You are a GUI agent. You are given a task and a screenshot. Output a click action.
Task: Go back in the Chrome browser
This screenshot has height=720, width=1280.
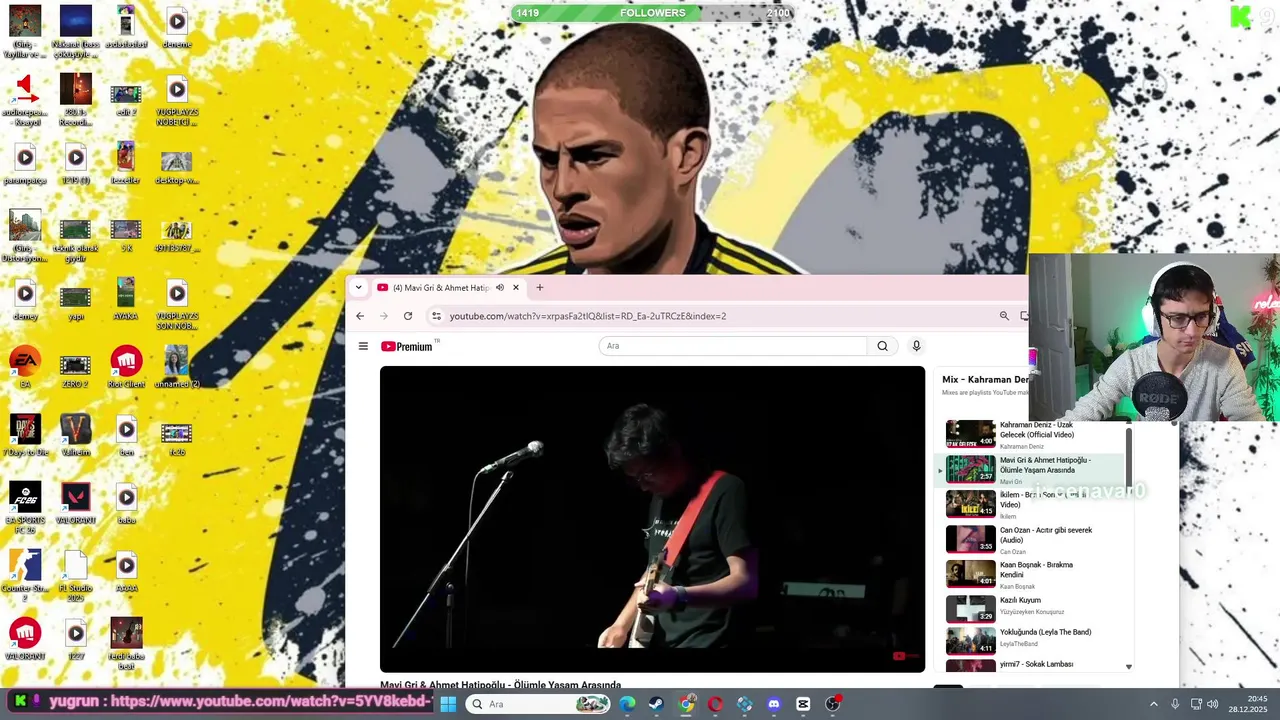tap(360, 316)
